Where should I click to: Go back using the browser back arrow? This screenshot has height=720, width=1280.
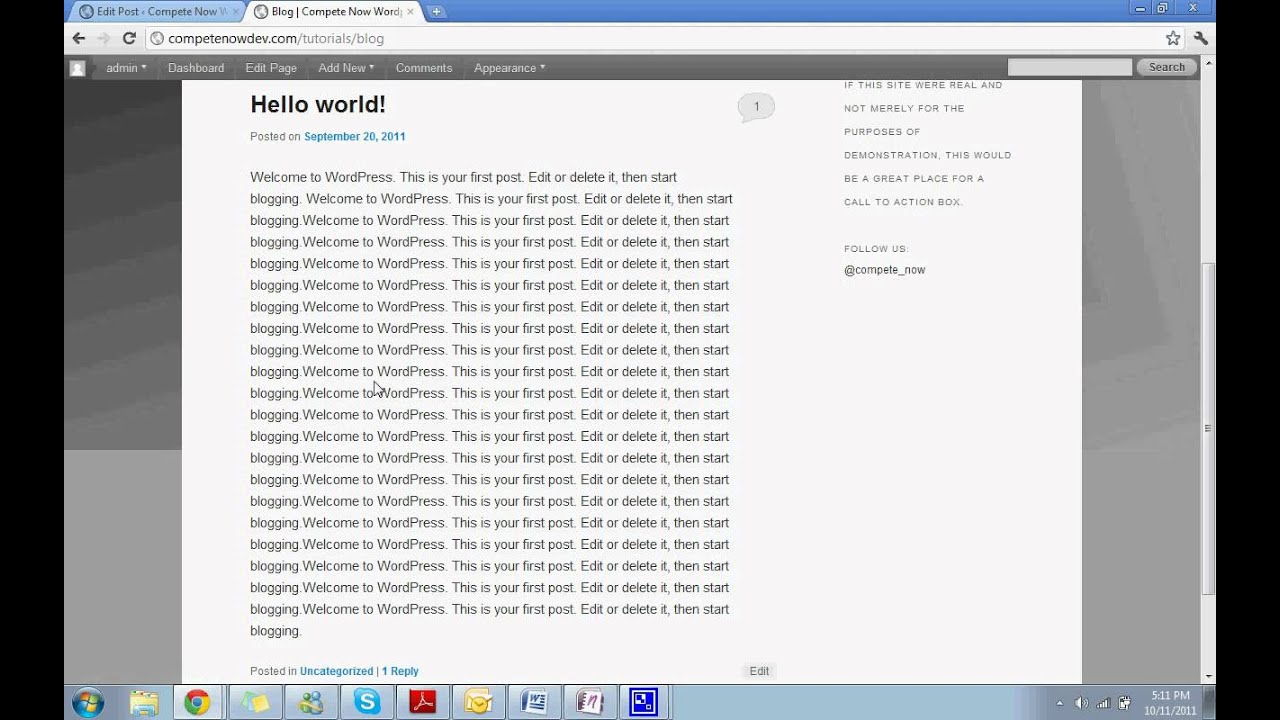point(79,38)
